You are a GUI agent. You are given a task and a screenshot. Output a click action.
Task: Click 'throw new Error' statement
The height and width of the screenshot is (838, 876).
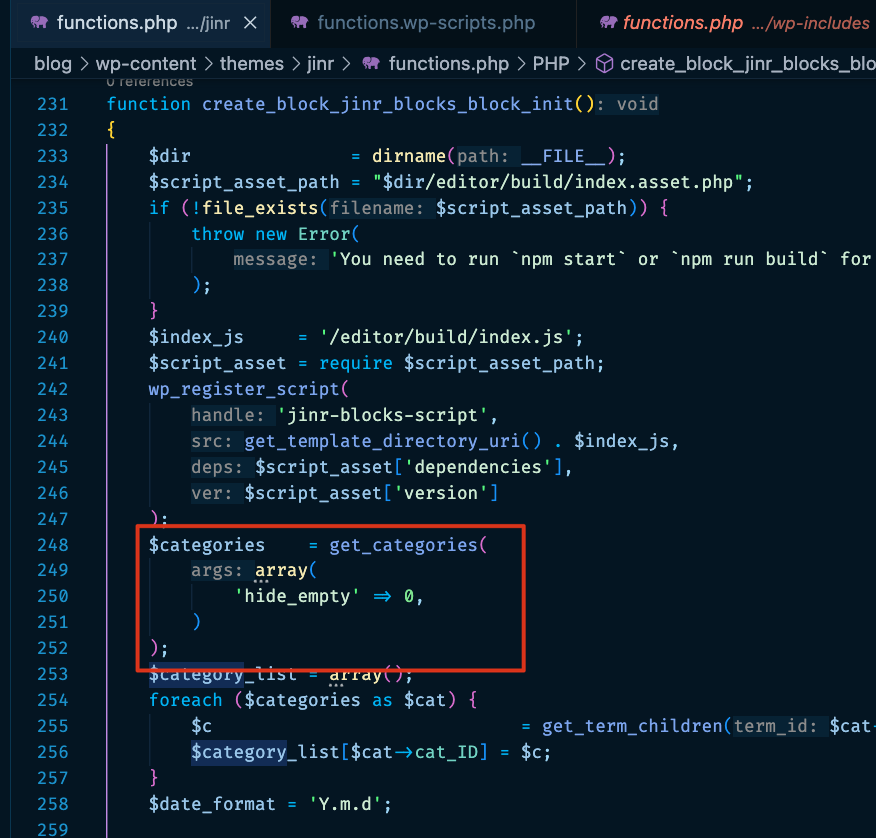pyautogui.click(x=272, y=234)
